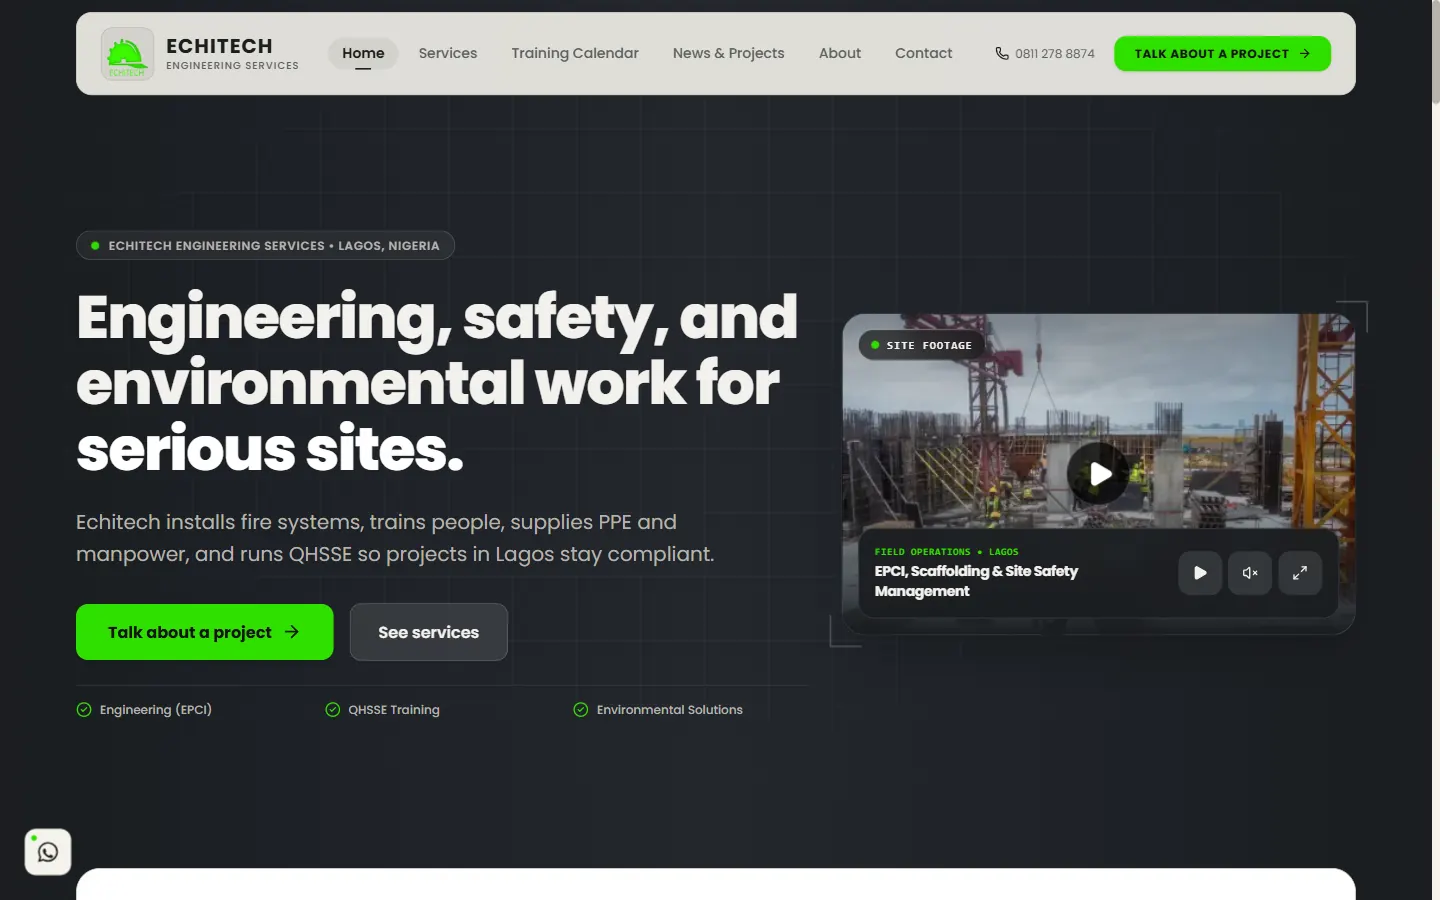Play the site footage video with the center play icon
Screen dimensions: 1440x900
point(1098,474)
